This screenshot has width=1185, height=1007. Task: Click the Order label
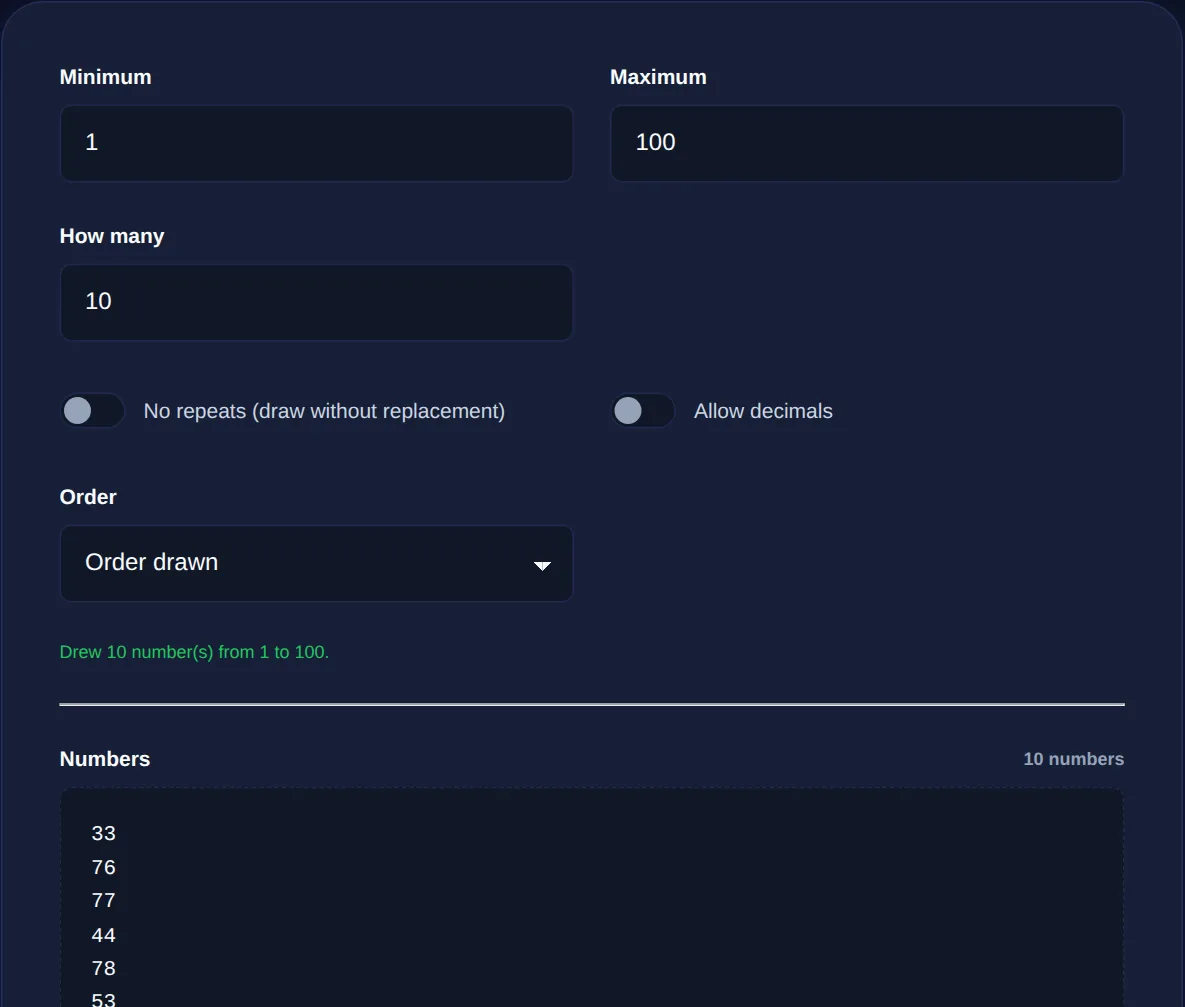tap(88, 497)
